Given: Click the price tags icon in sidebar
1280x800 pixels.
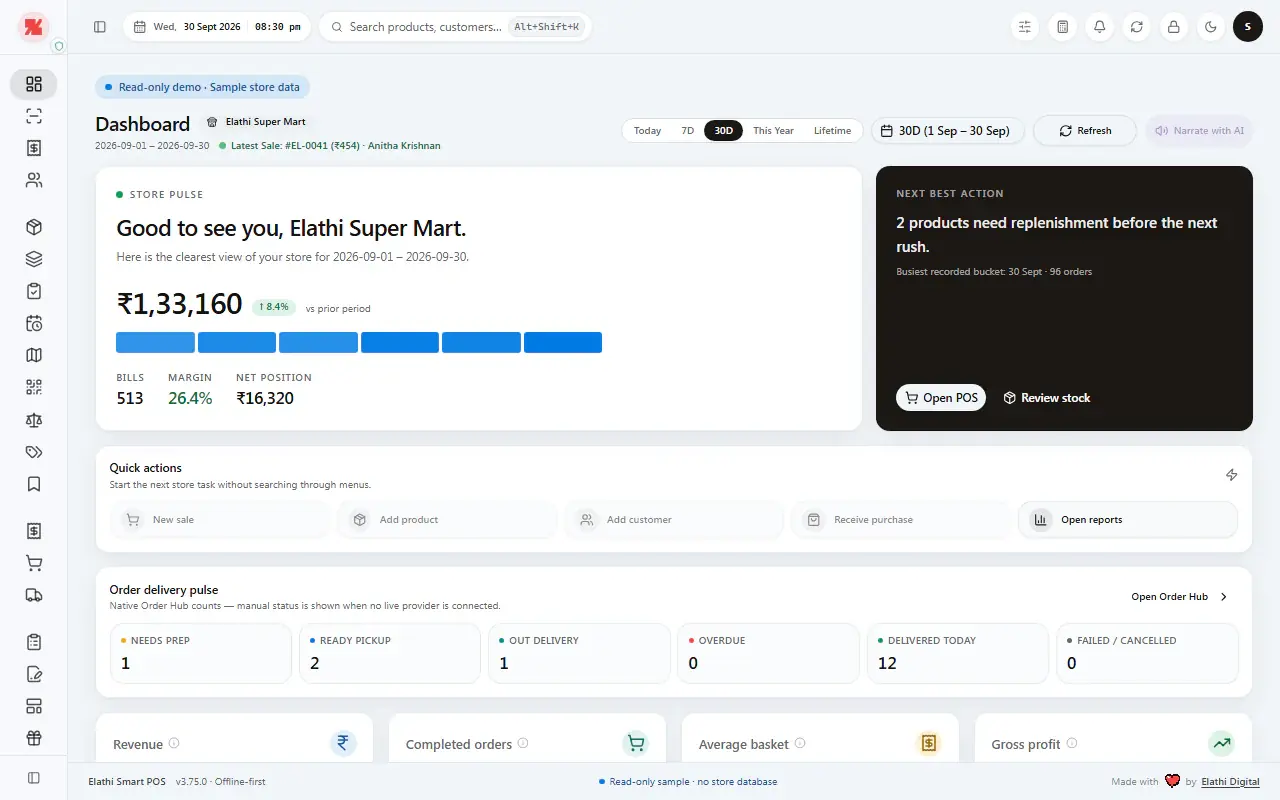Looking at the screenshot, I should pos(34,452).
